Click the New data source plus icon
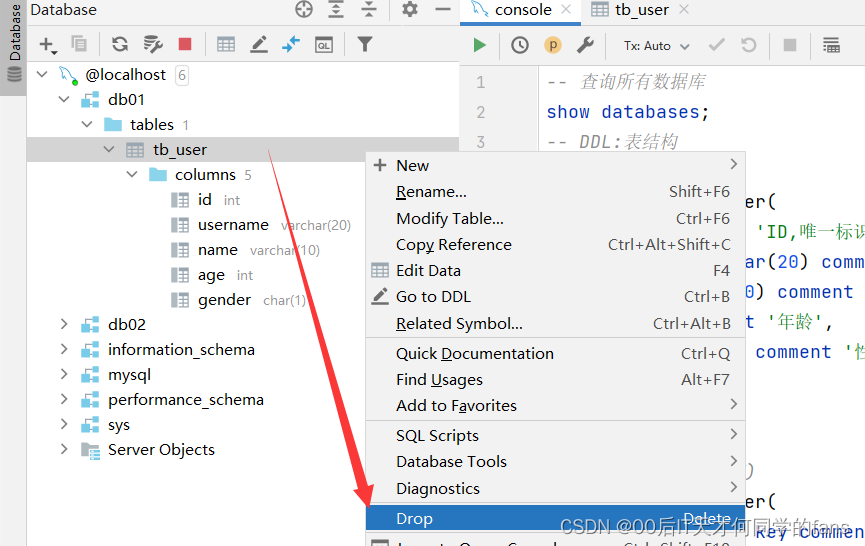The width and height of the screenshot is (865, 546). (48, 45)
